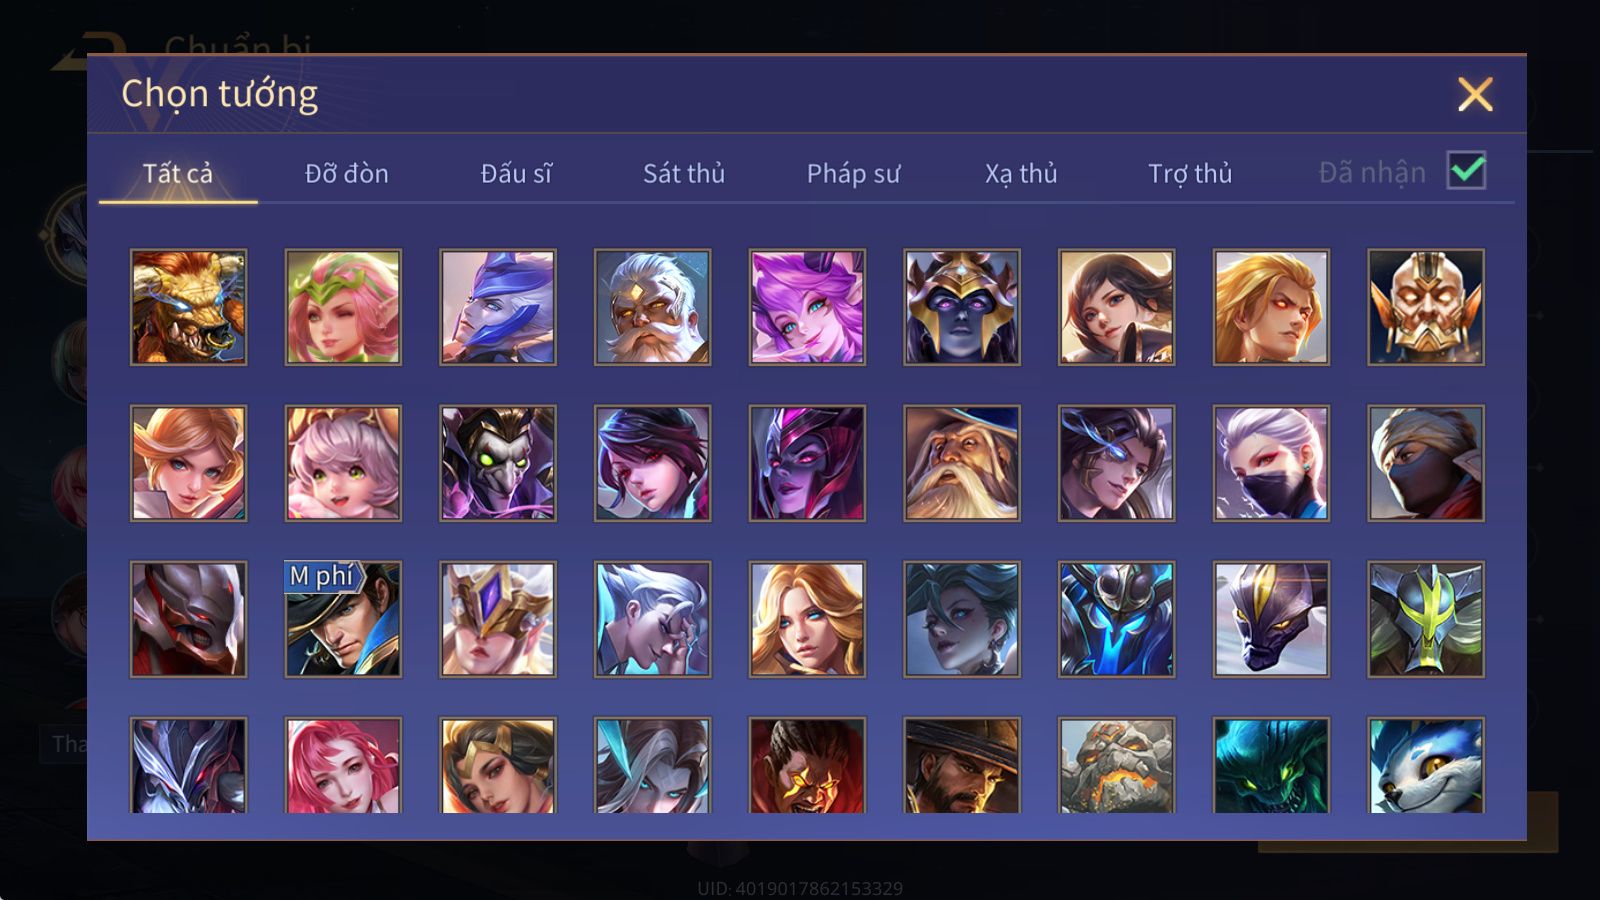Viewport: 1600px width, 900px height.
Task: Select the blonde woman hero portrait
Action: [807, 619]
